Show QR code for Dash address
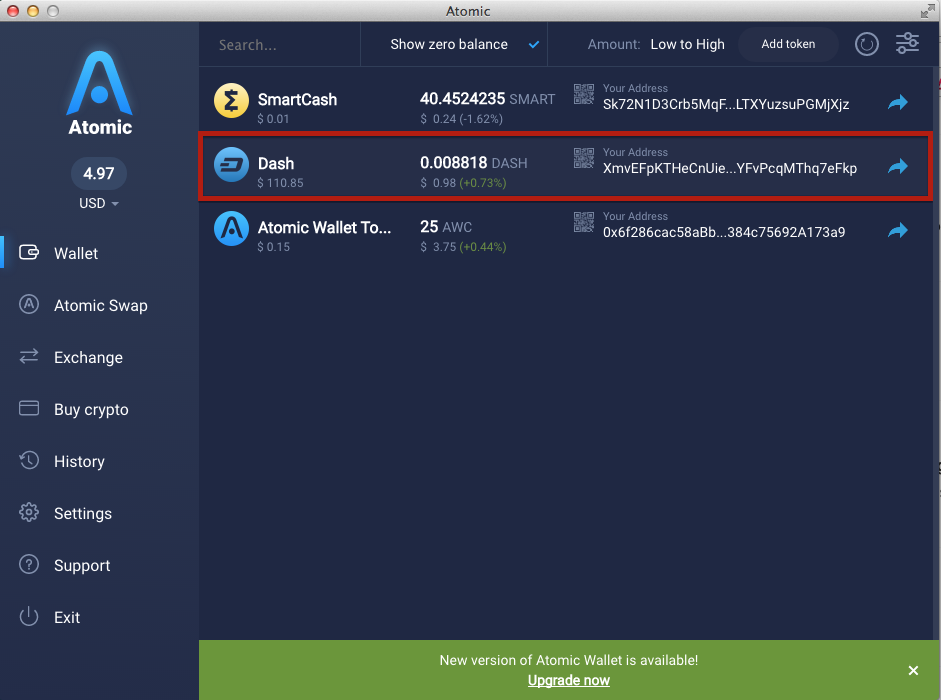941x700 pixels. [583, 158]
